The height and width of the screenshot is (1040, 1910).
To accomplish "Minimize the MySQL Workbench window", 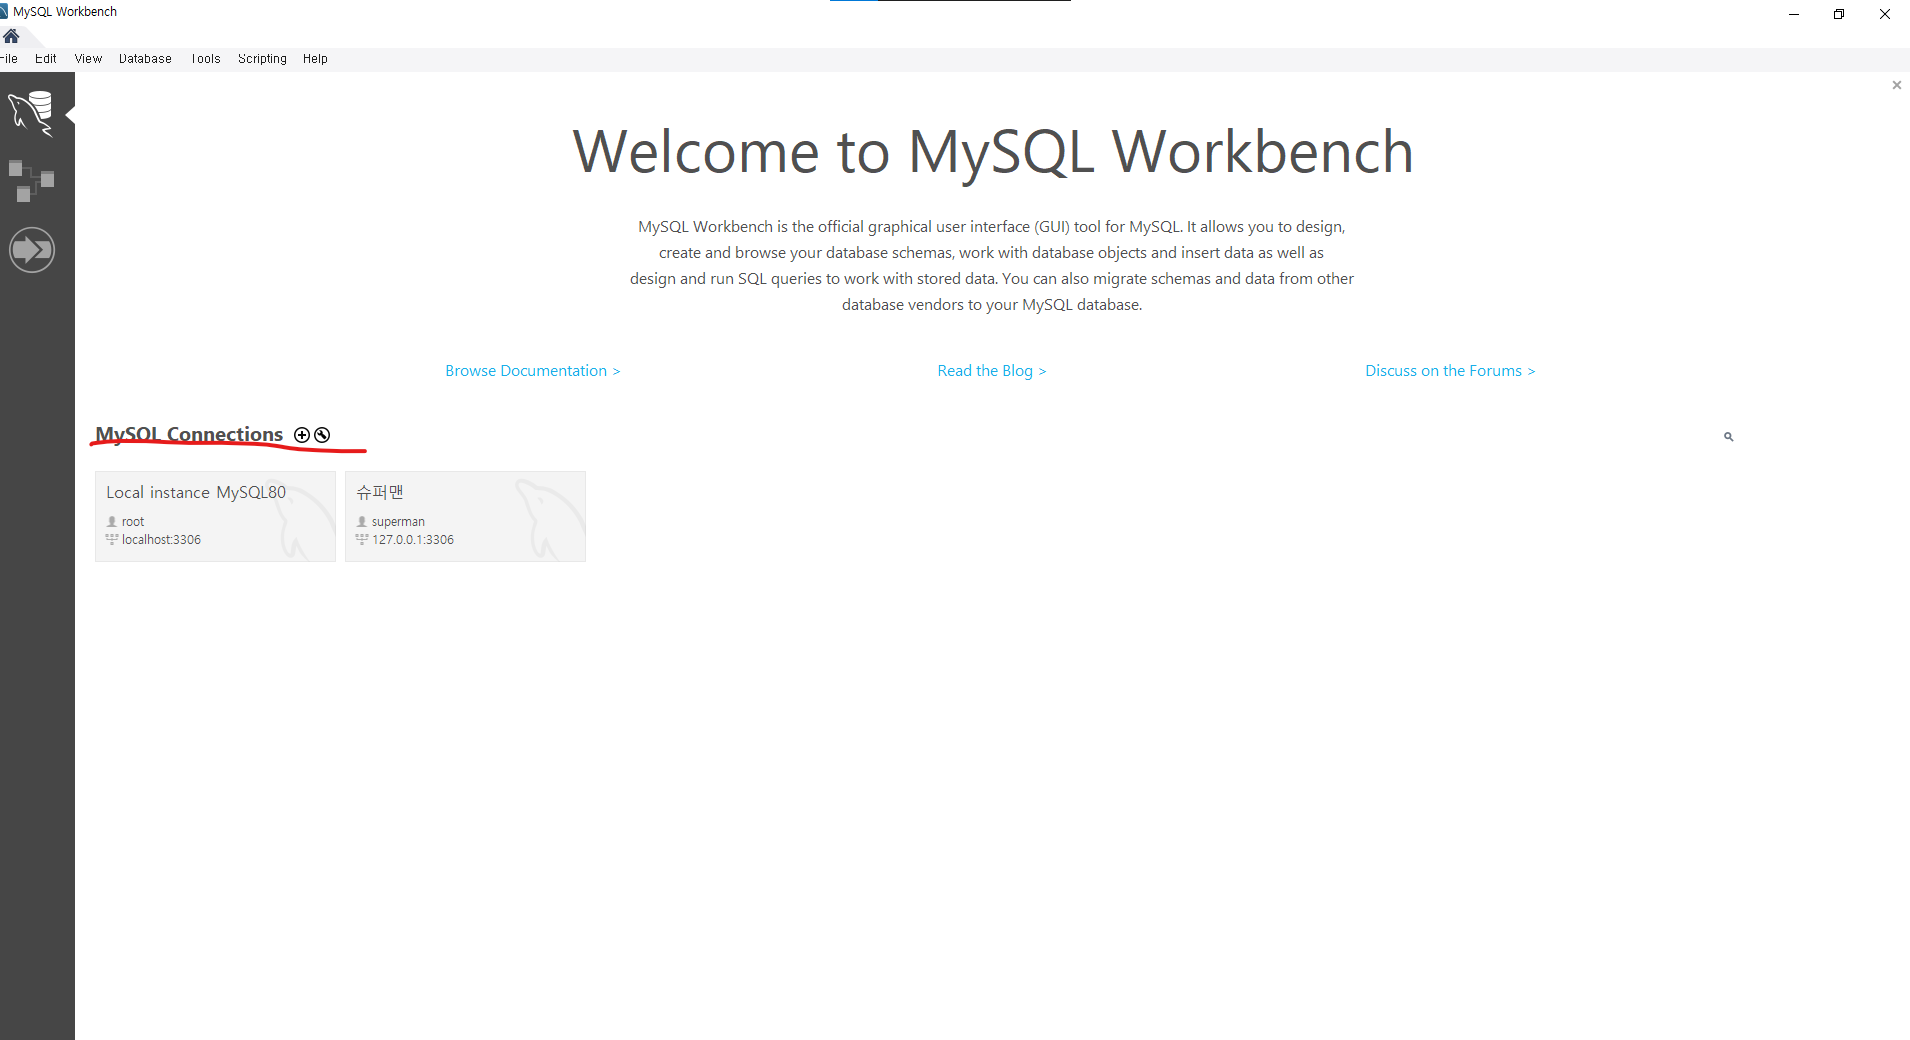I will 1794,14.
